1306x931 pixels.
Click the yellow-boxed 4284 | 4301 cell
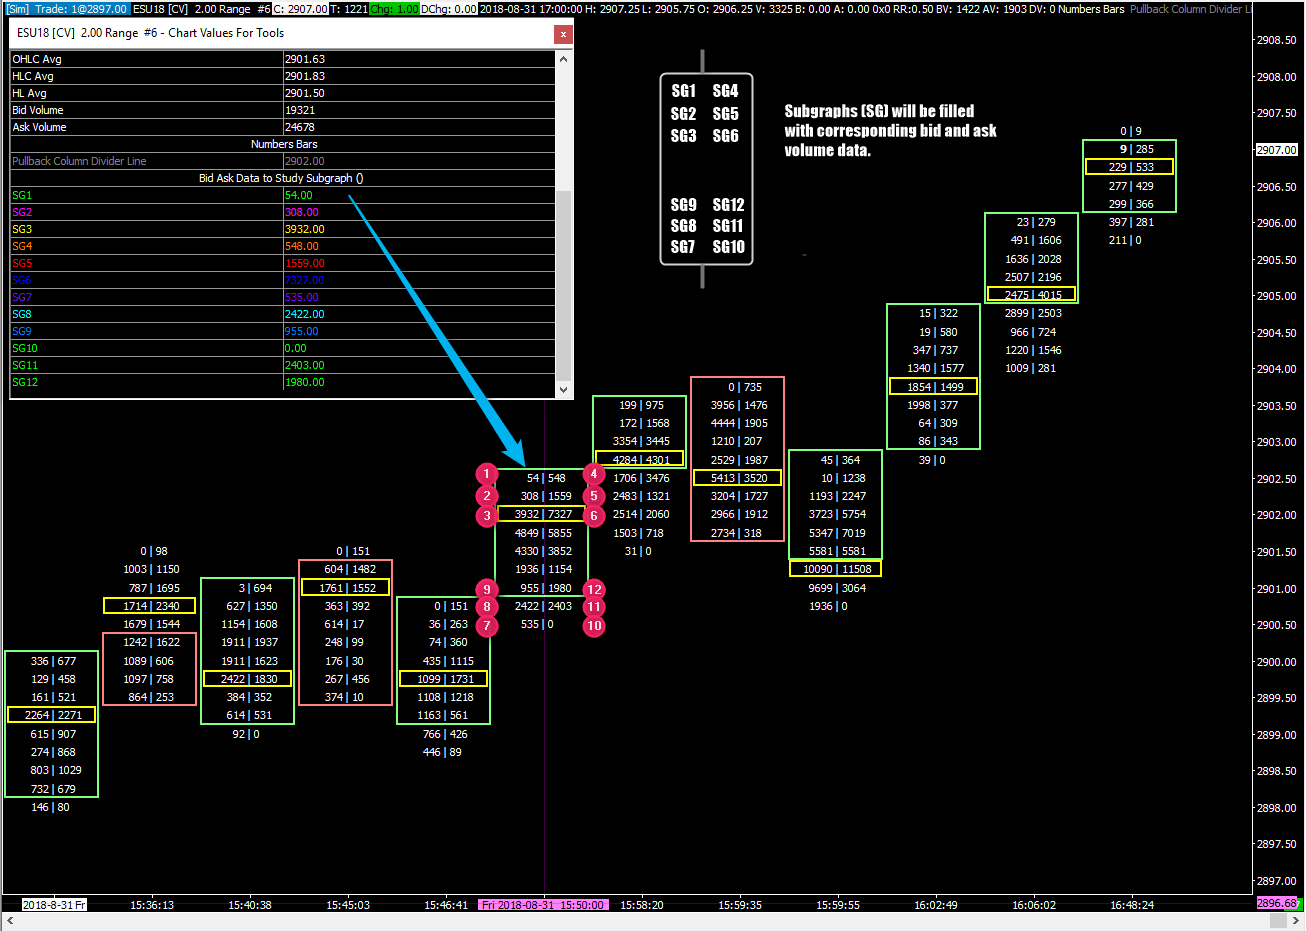pyautogui.click(x=640, y=460)
